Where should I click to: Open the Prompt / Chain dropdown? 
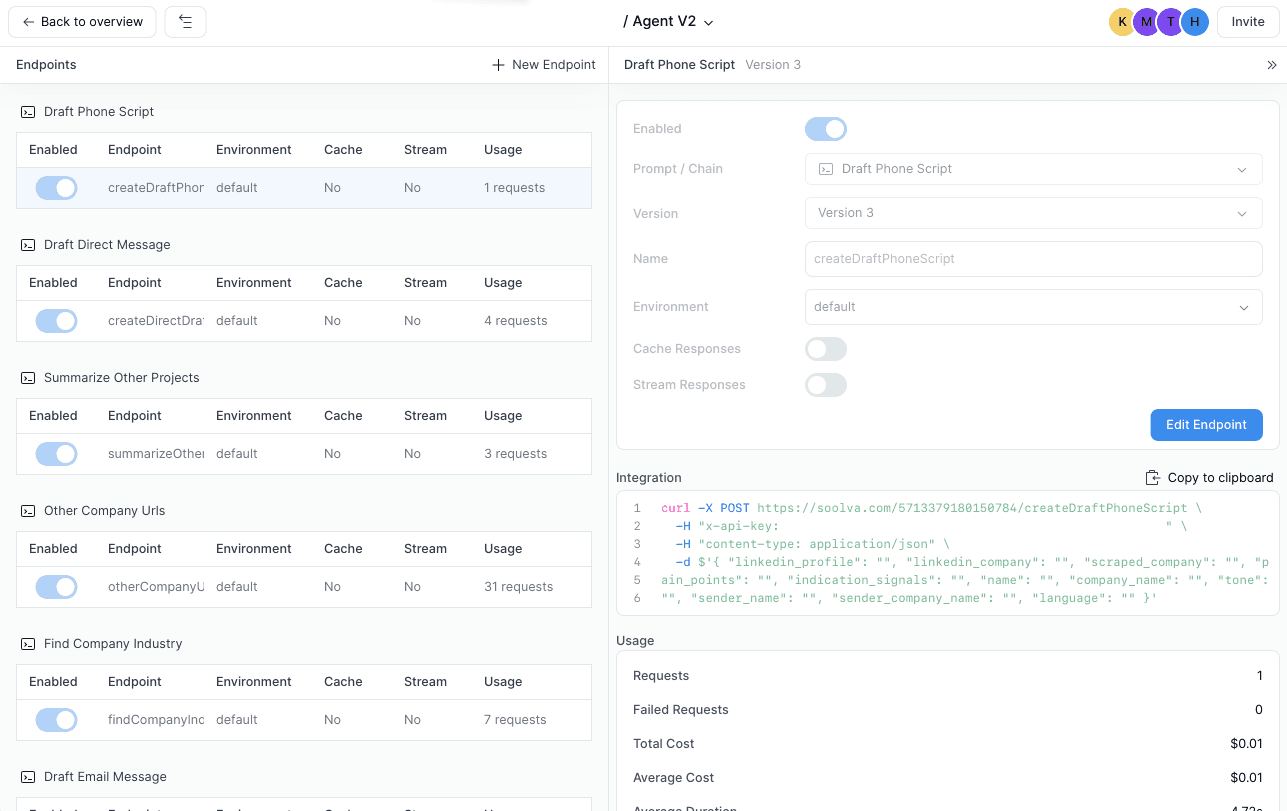(x=1033, y=169)
